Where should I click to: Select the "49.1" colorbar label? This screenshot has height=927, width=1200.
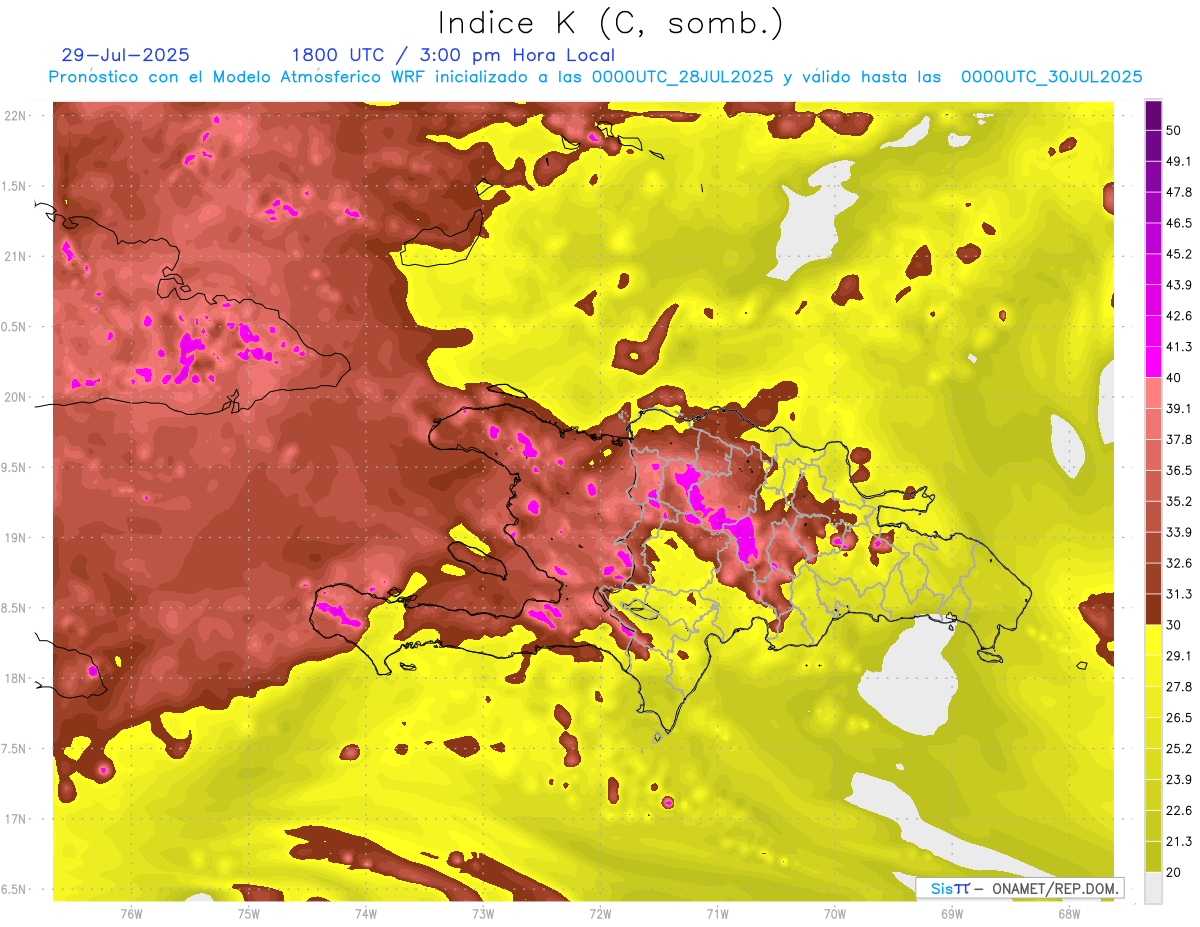coord(1179,161)
